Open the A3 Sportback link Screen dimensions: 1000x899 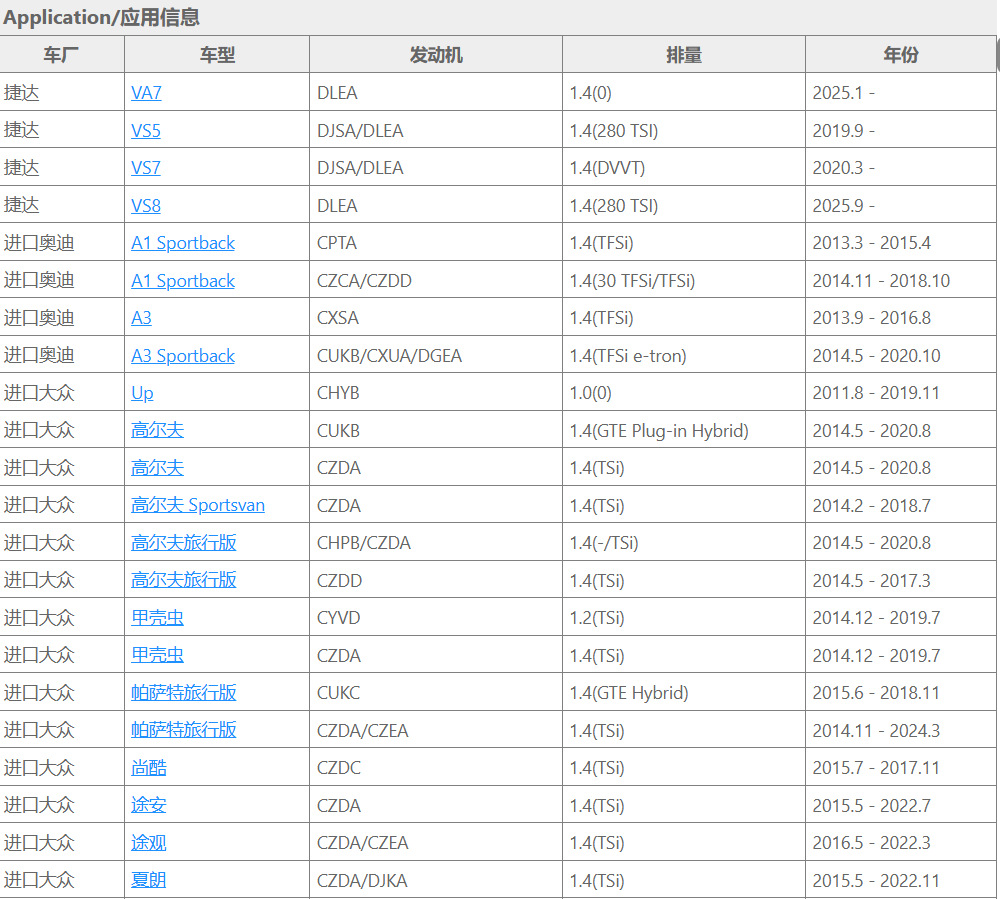(183, 356)
